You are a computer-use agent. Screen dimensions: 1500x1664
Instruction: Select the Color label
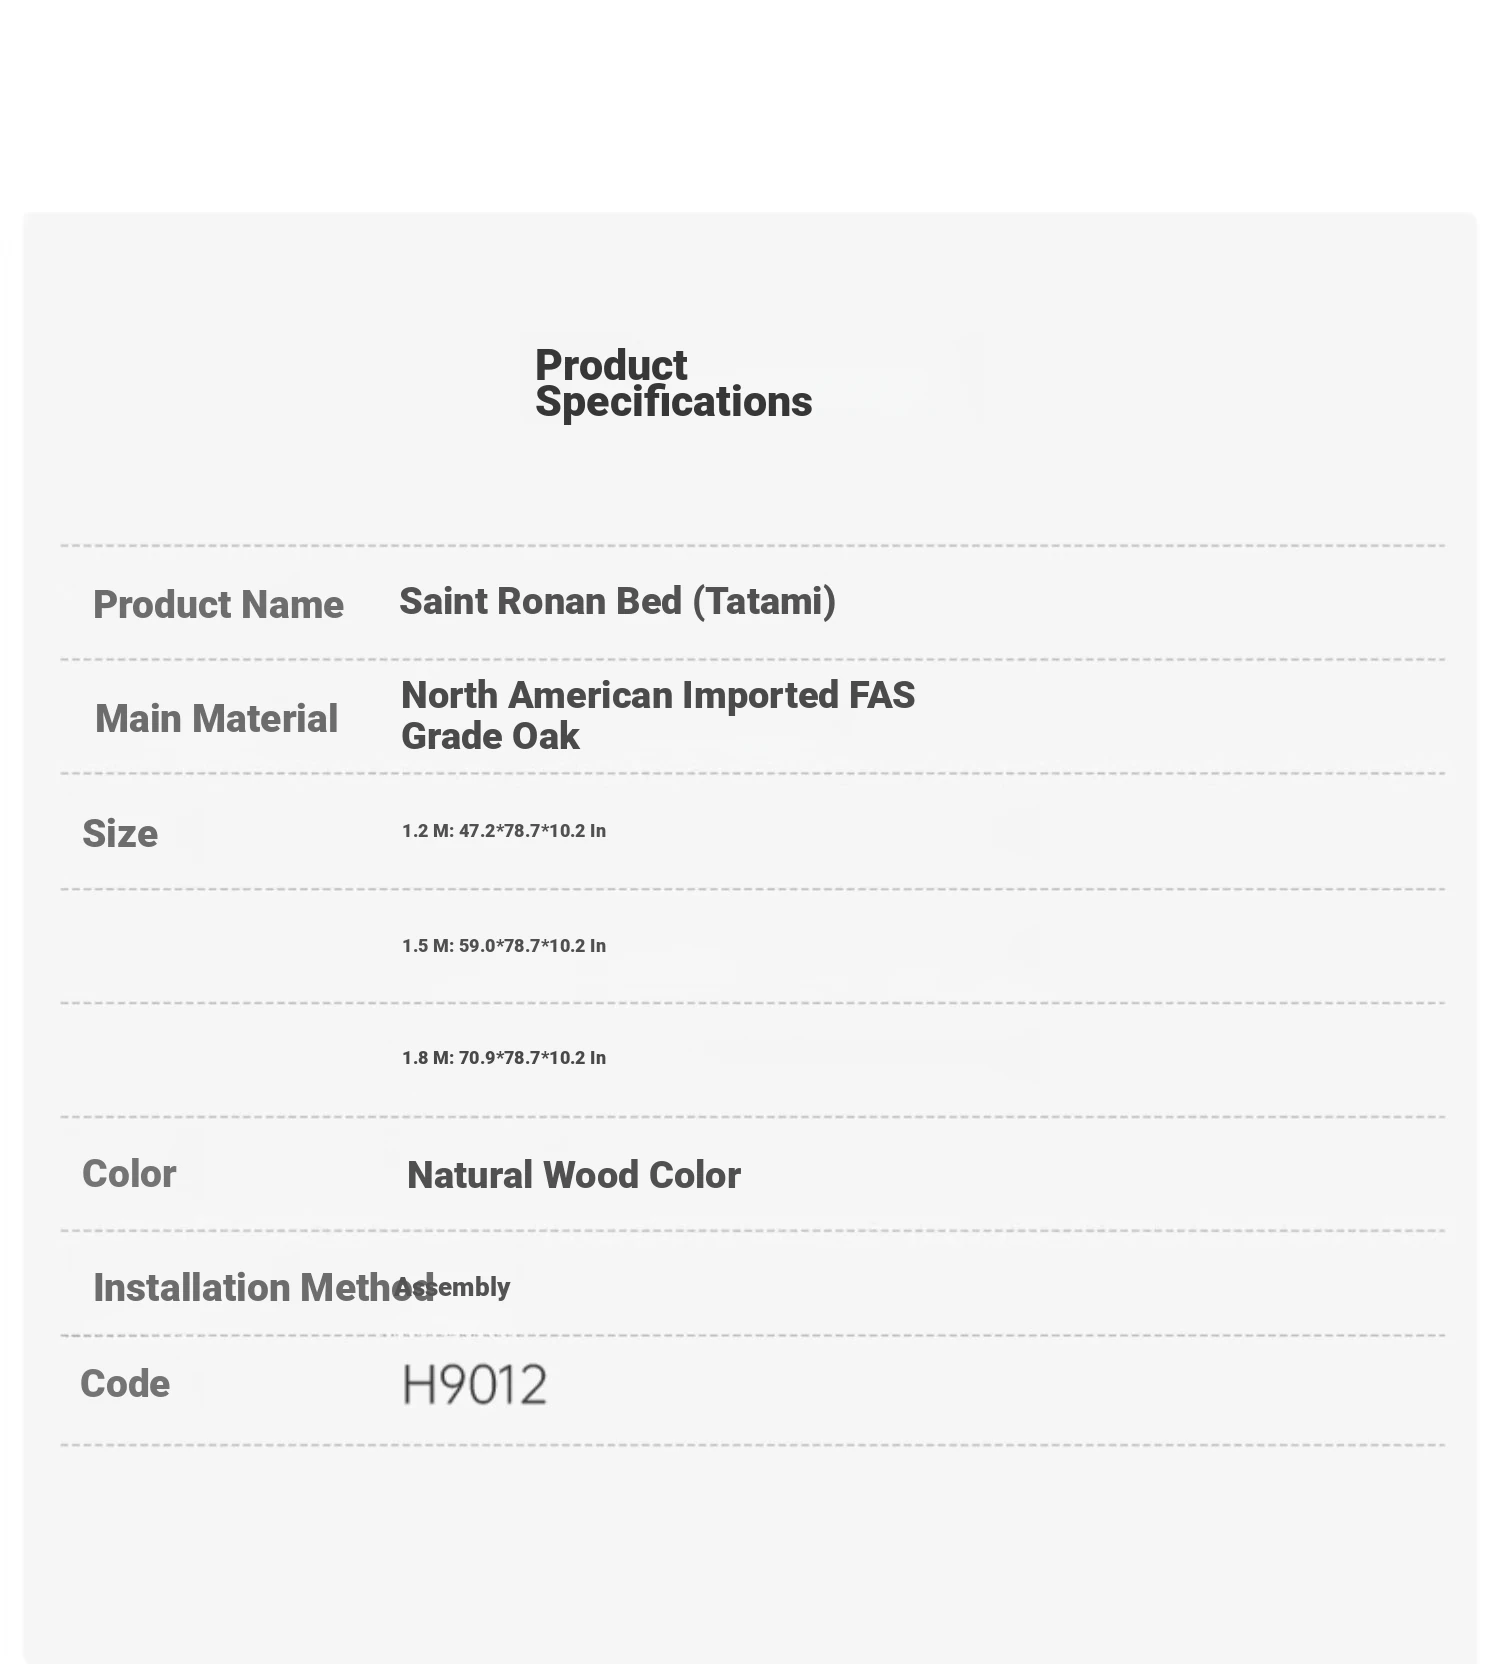129,1174
